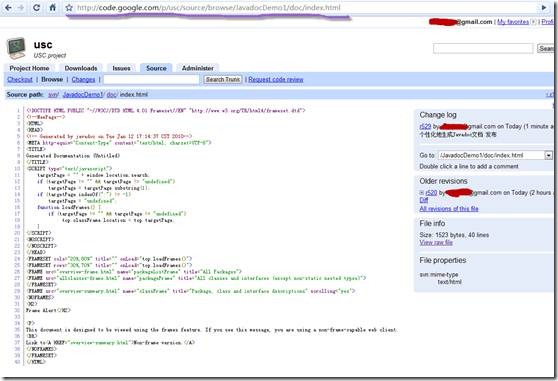The height and width of the screenshot is (381, 558).
Task: Click the address bar URL
Action: point(209,7)
